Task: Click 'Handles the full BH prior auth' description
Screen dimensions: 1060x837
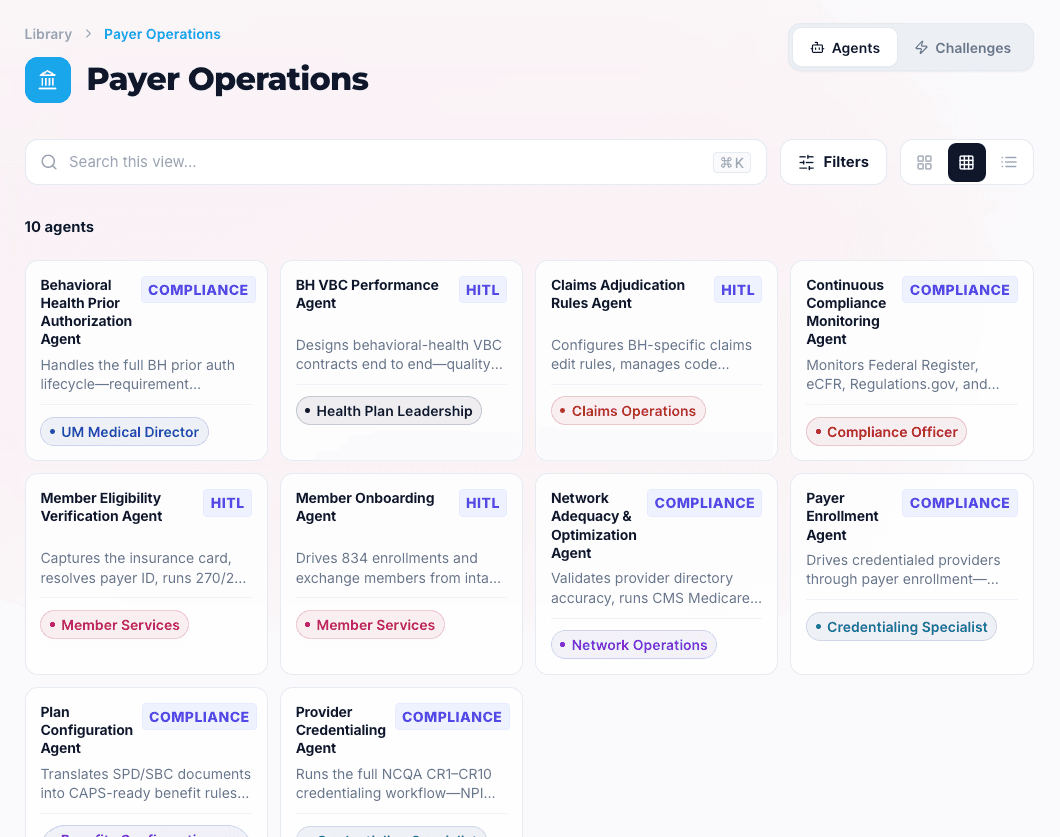Action: (x=138, y=375)
